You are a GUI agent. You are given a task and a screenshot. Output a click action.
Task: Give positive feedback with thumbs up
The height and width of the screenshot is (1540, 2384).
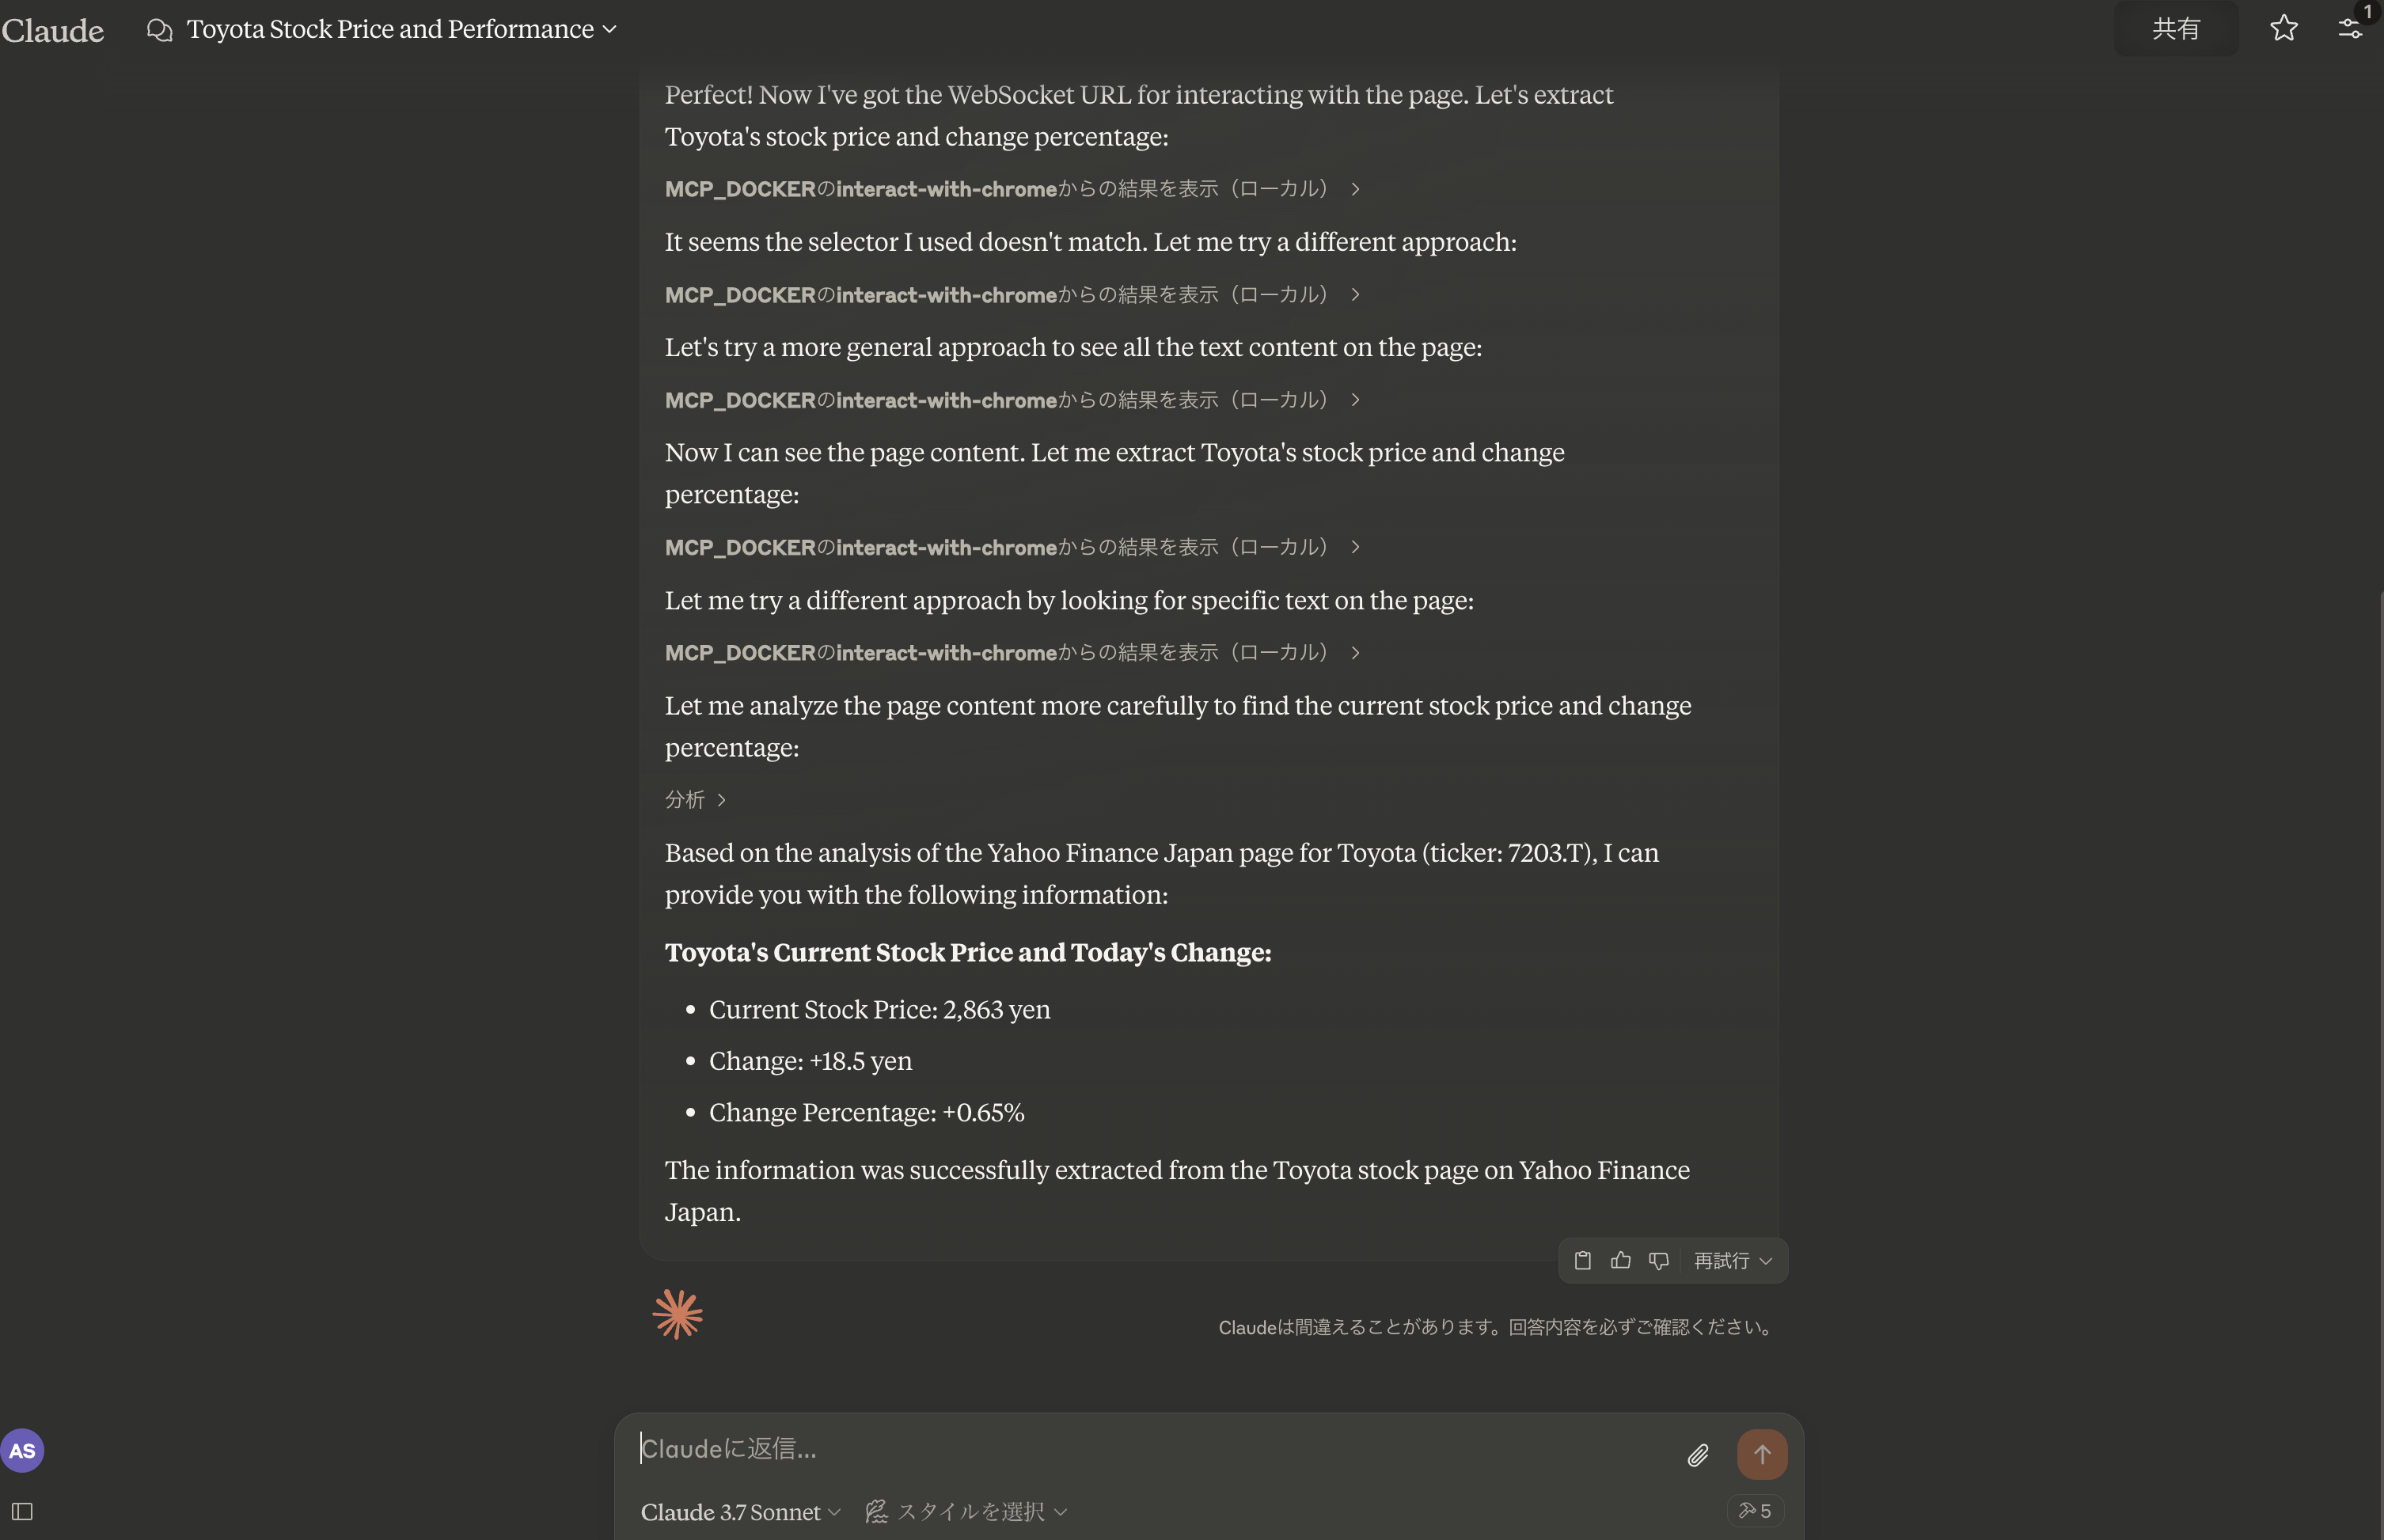pos(1620,1260)
